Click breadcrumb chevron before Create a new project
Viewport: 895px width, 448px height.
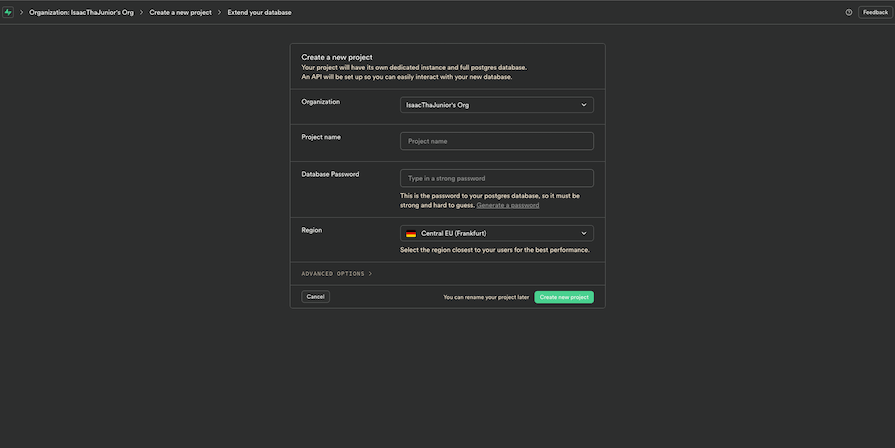click(142, 12)
